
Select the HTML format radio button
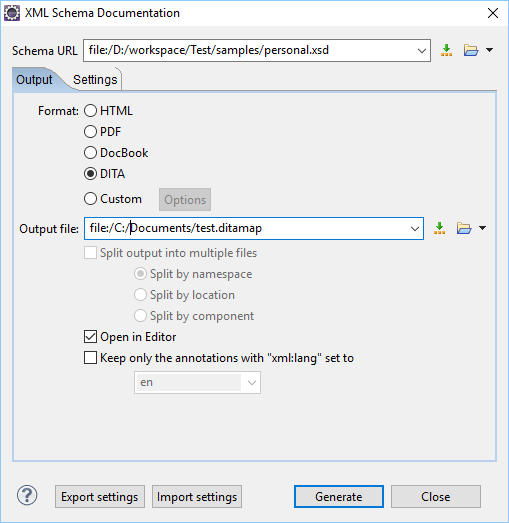[x=90, y=111]
